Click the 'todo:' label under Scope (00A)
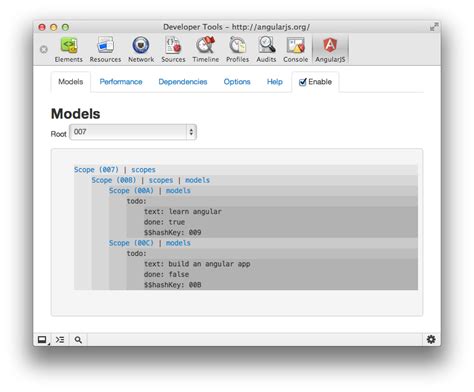This screenshot has width=474, height=392. [x=136, y=201]
